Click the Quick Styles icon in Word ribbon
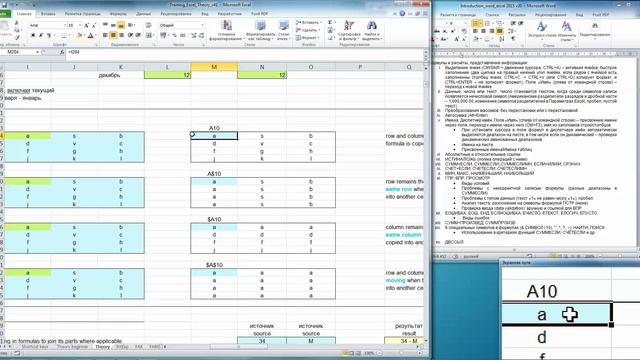Viewport: 640px width, 360px height. point(542,30)
